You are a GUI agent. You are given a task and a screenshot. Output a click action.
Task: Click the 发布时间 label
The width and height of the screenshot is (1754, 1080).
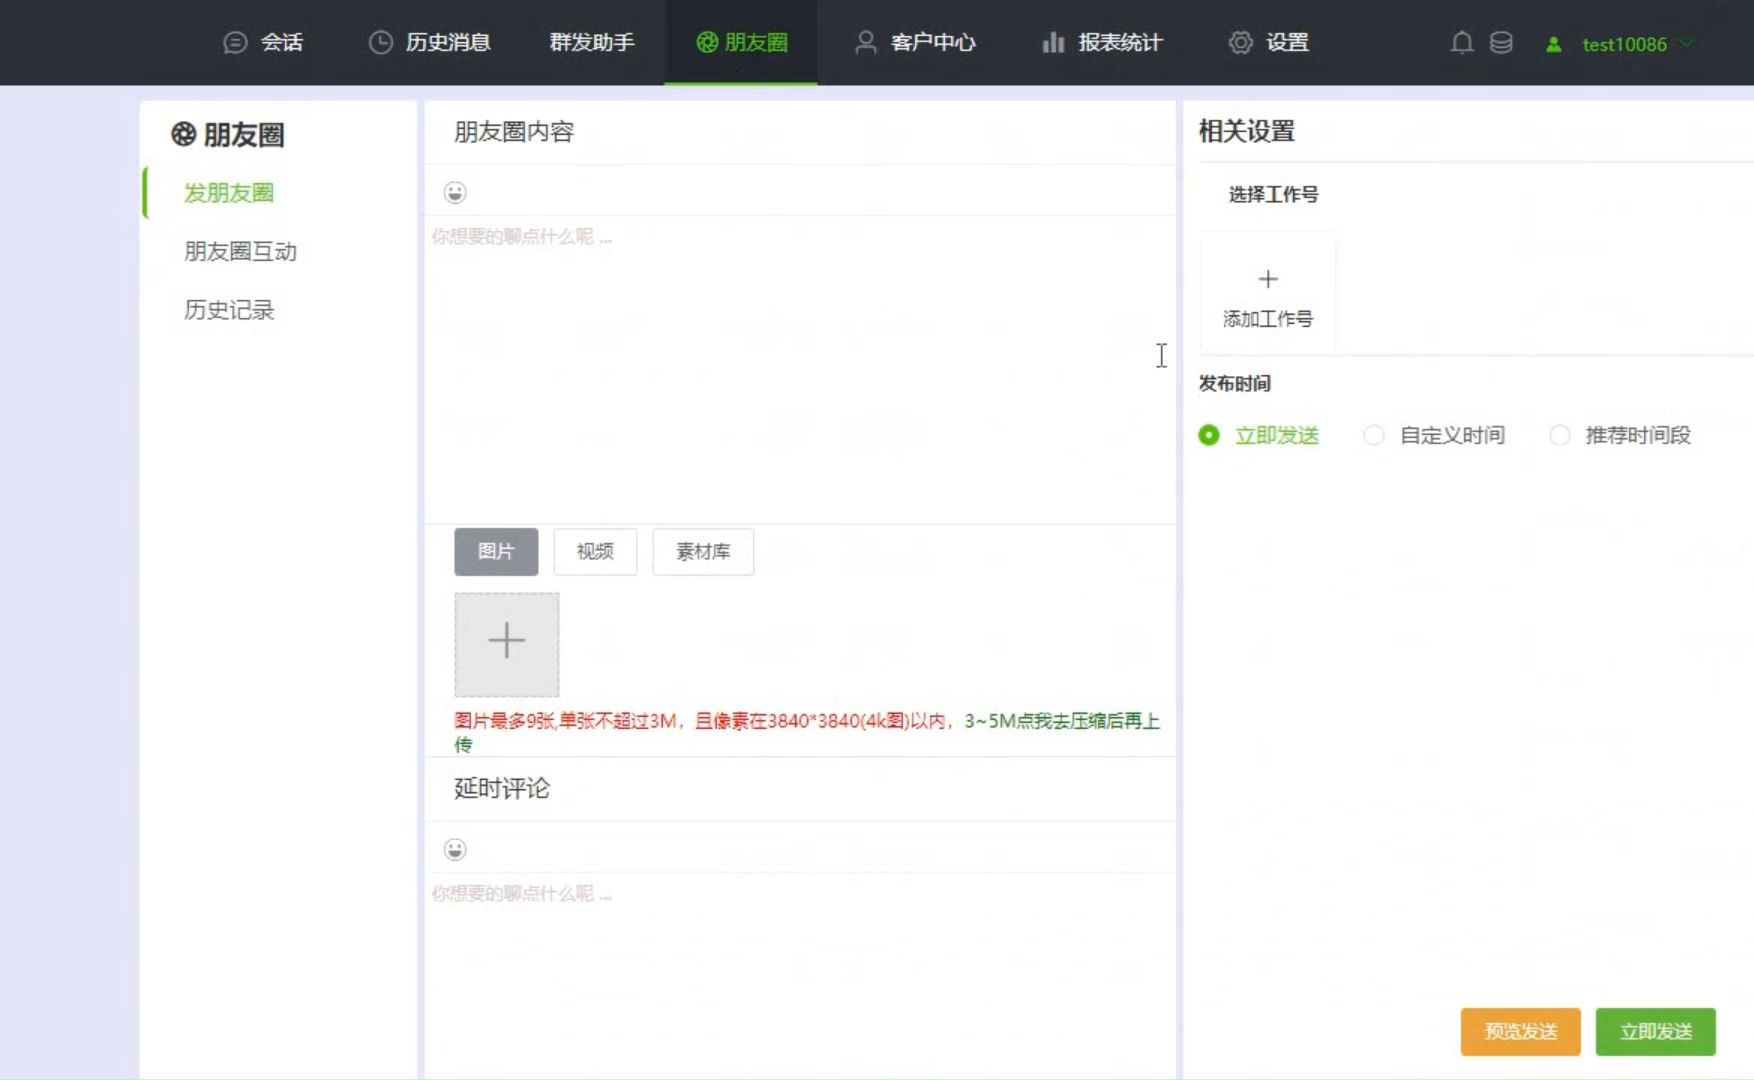(x=1235, y=383)
